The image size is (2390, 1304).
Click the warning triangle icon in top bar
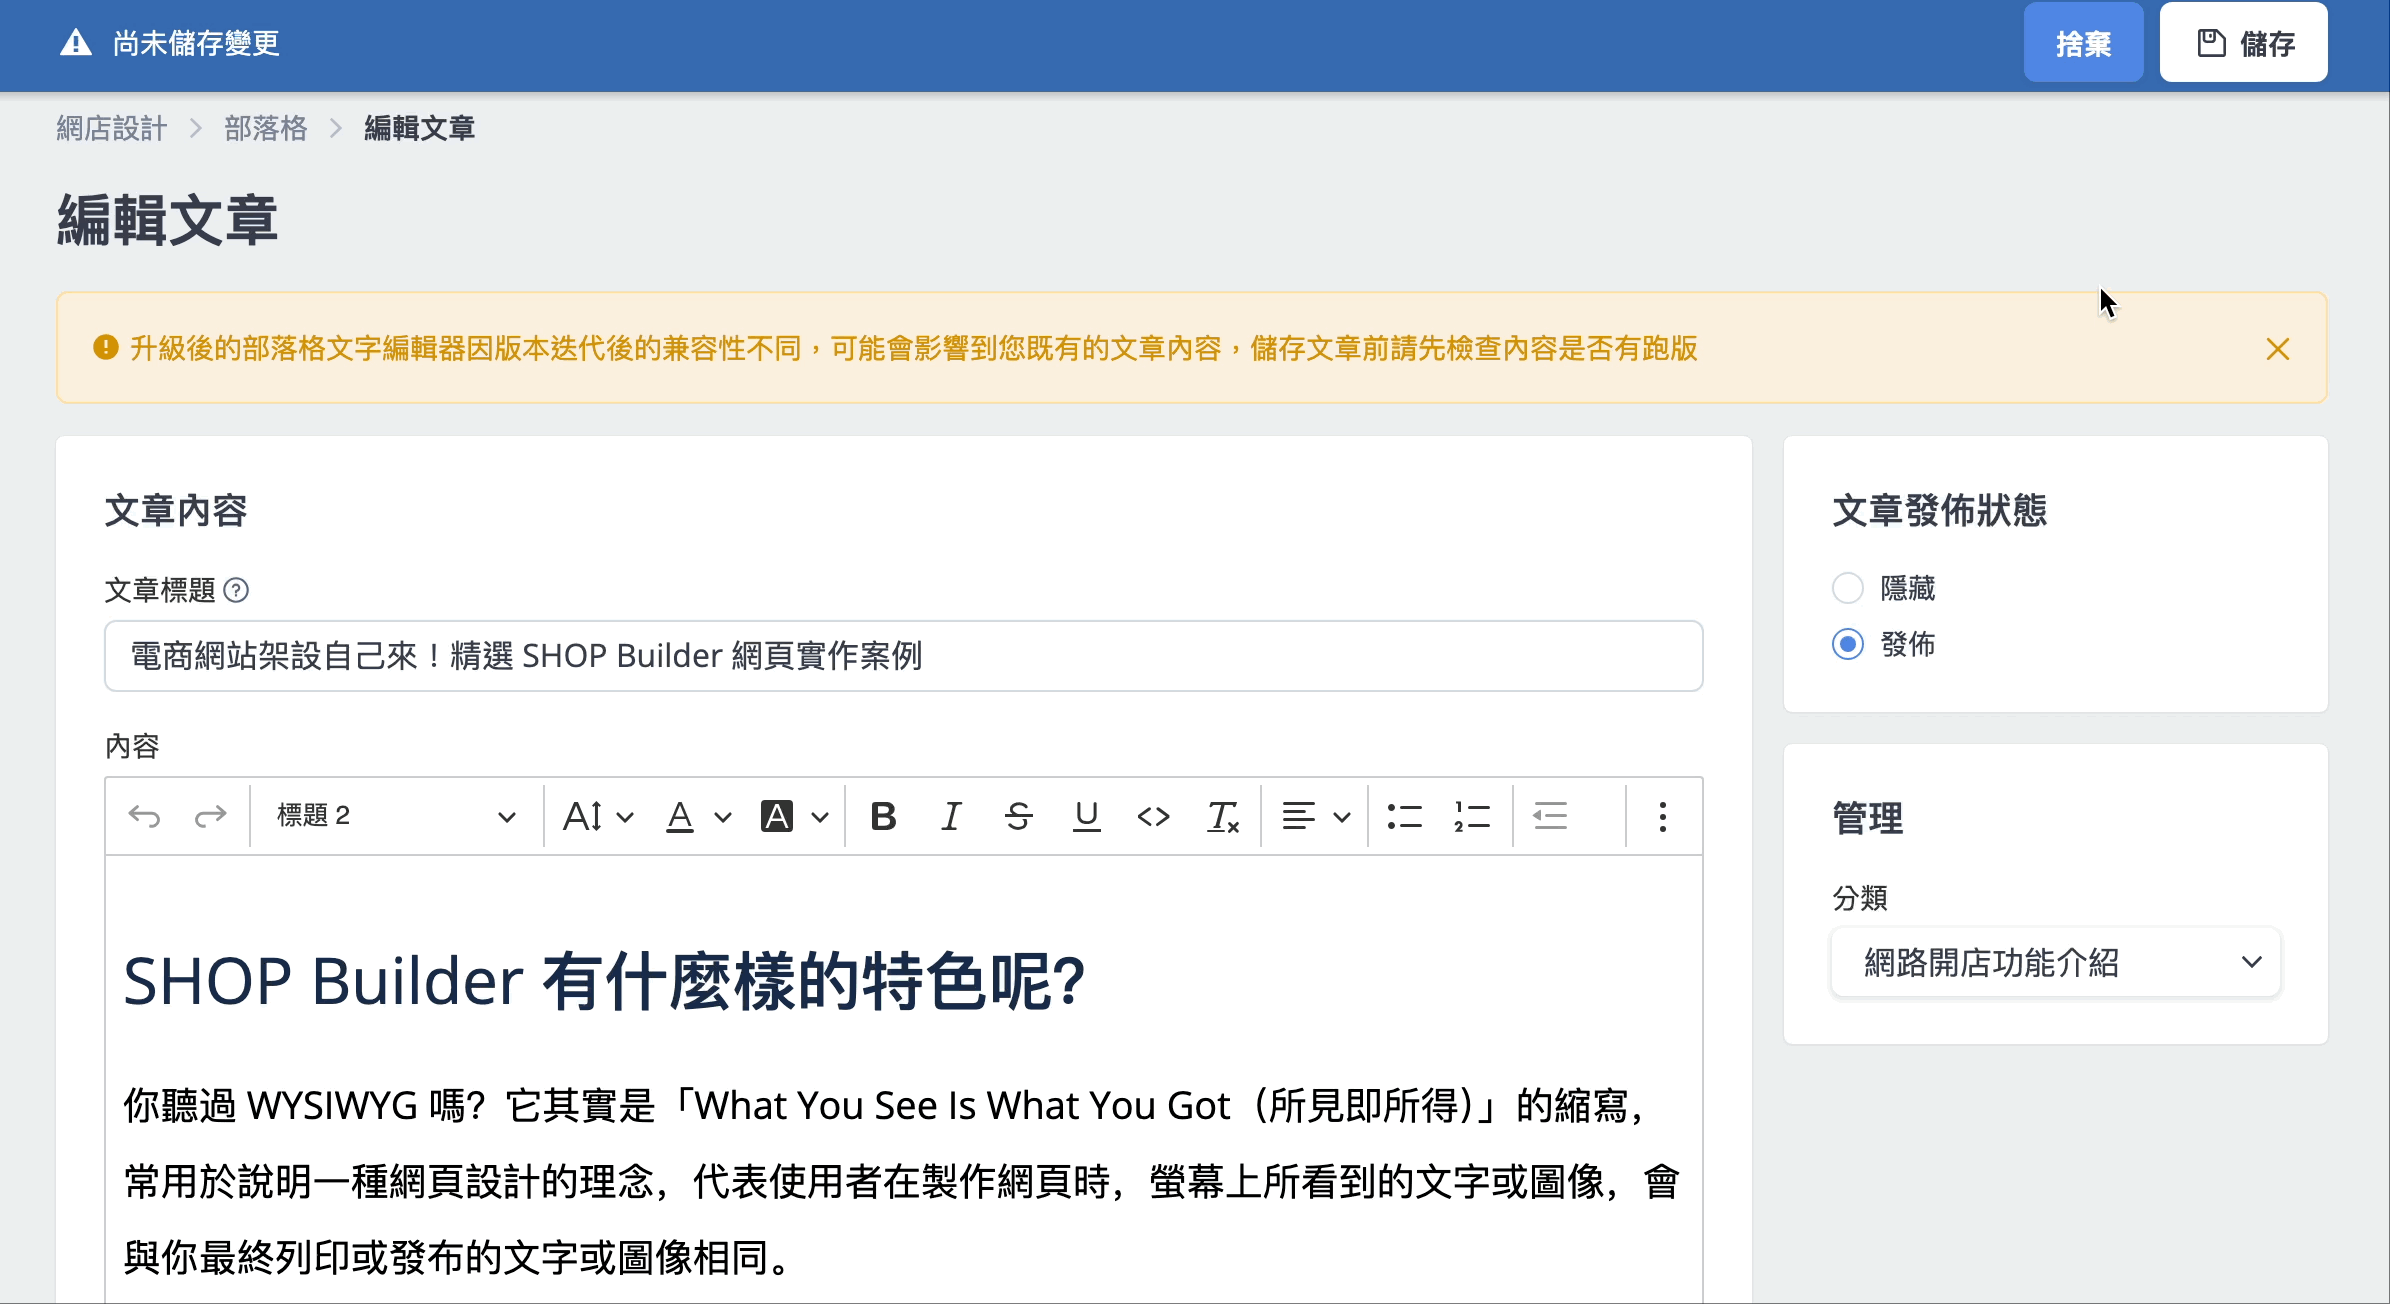[x=76, y=43]
